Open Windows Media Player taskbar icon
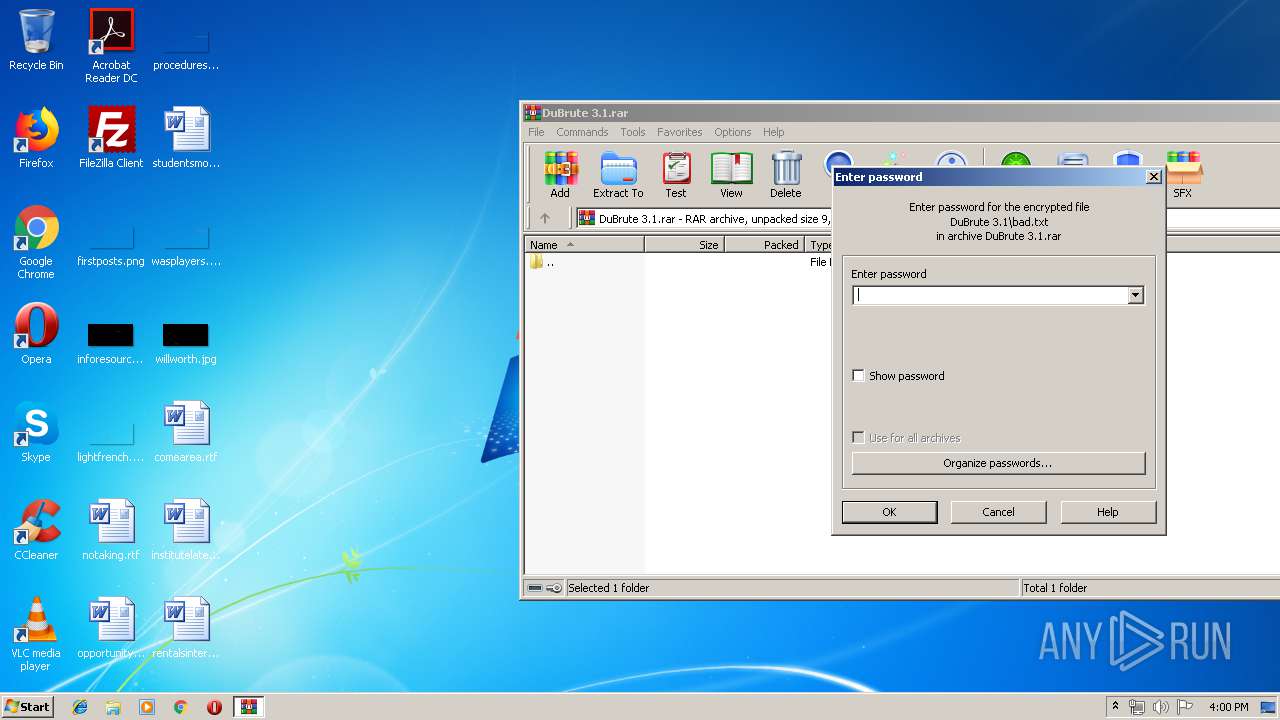 [147, 707]
